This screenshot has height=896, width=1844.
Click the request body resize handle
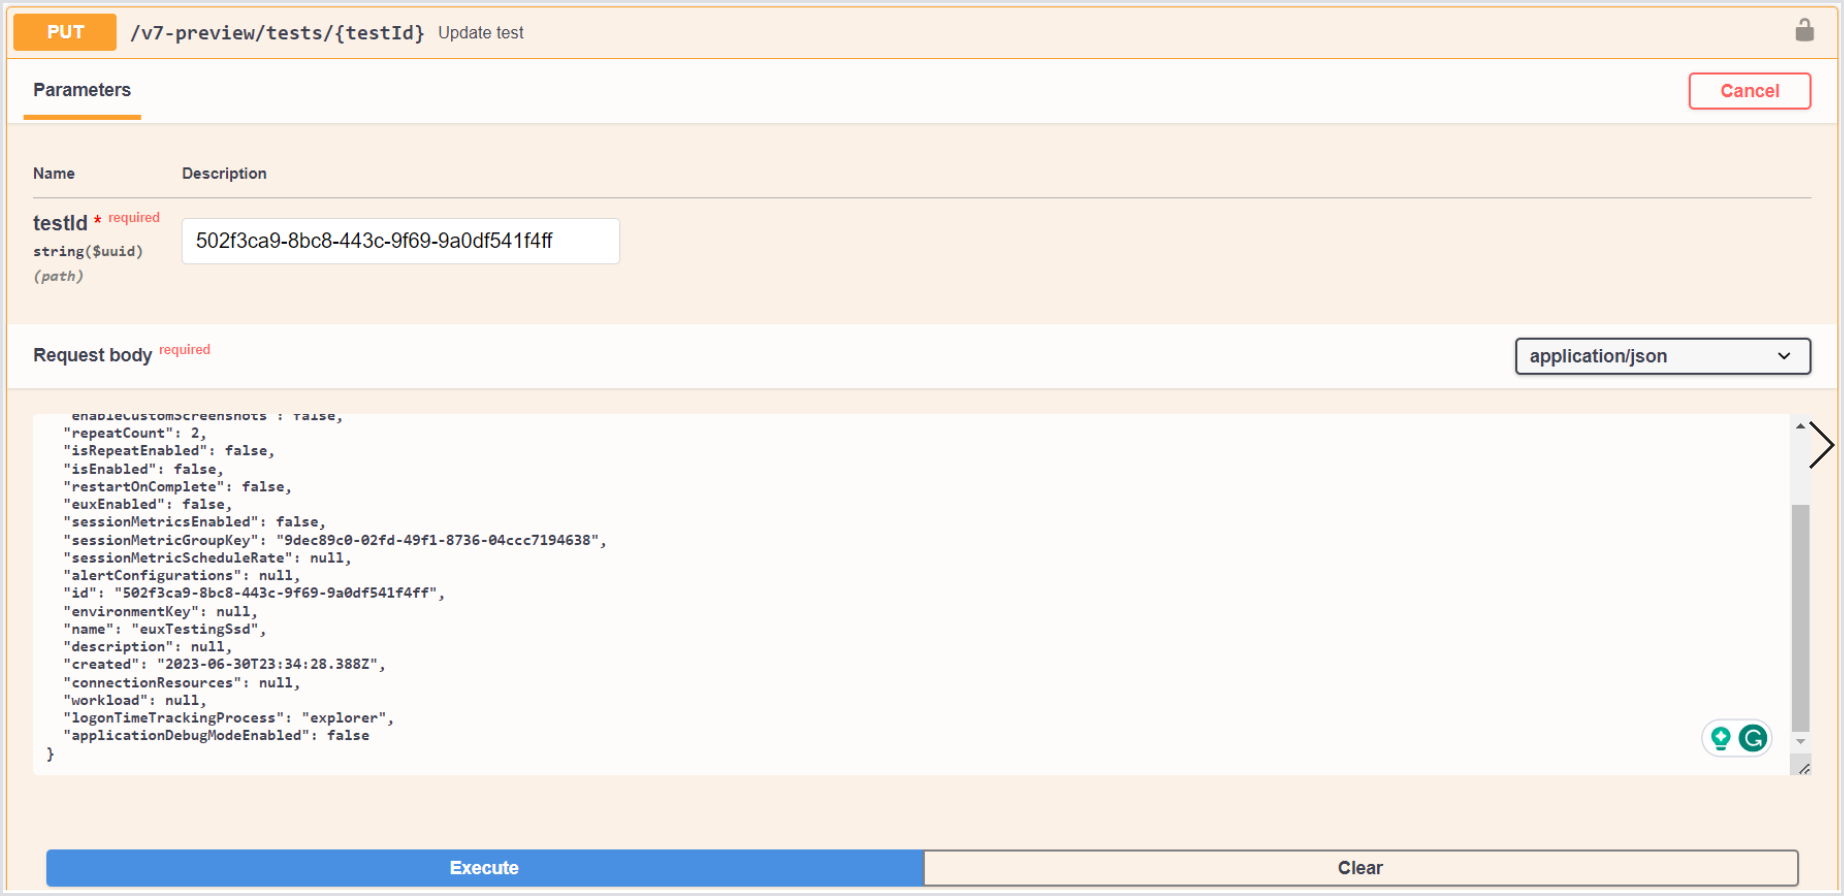click(1803, 768)
